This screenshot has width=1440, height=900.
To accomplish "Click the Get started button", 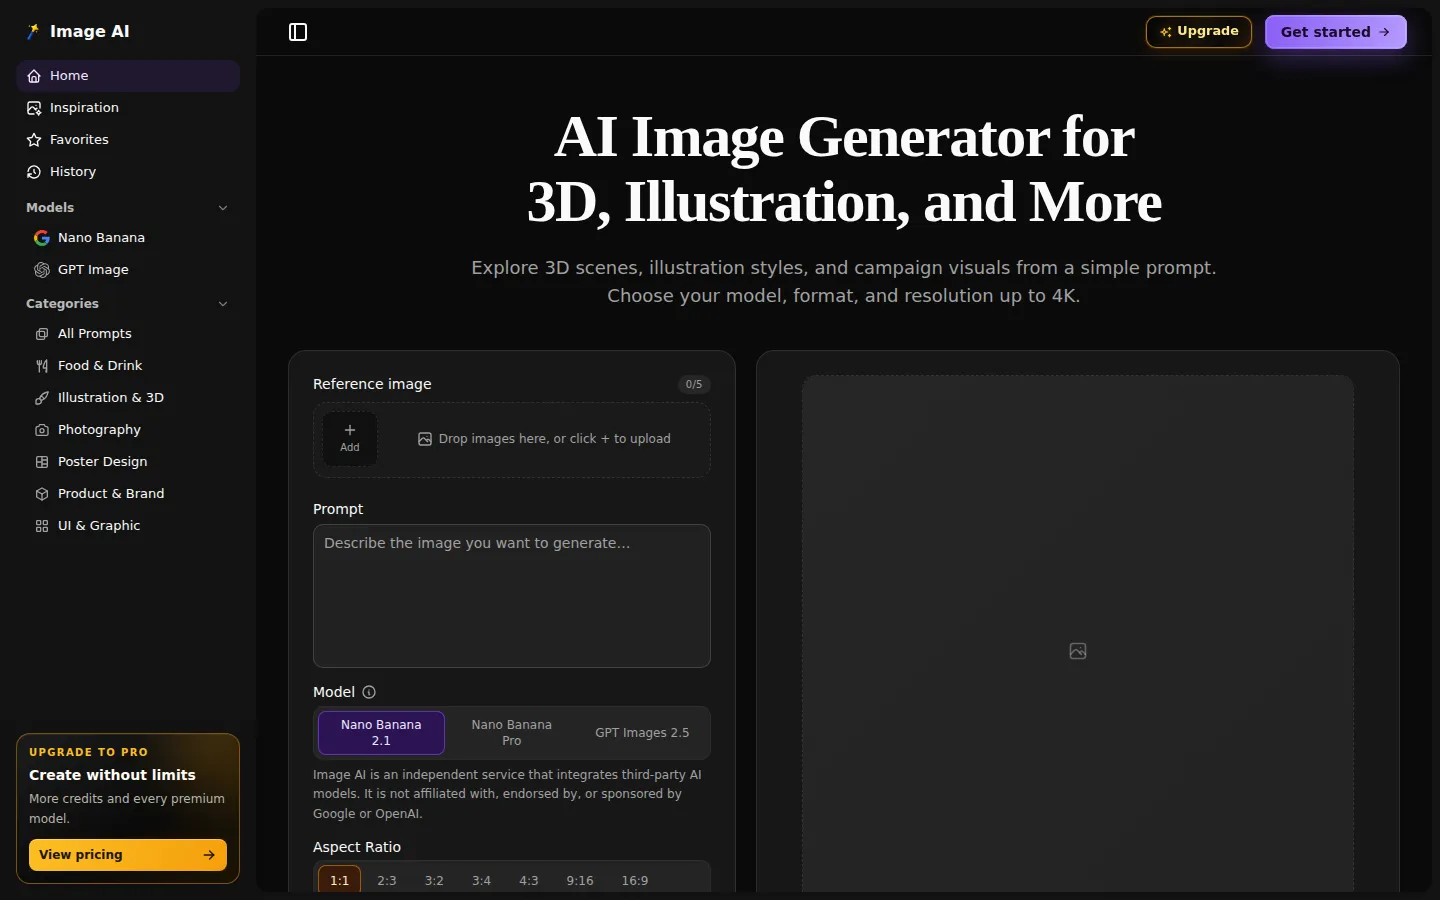I will pos(1336,32).
